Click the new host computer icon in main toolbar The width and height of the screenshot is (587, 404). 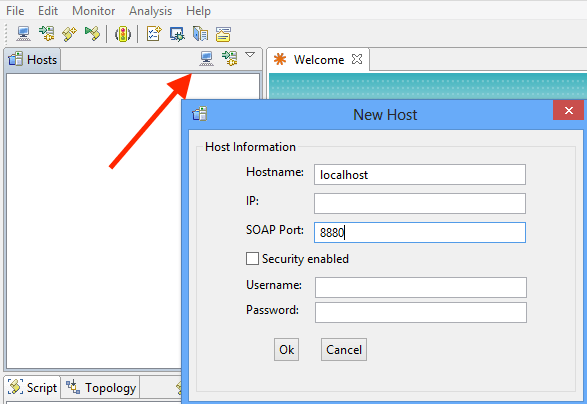point(23,34)
